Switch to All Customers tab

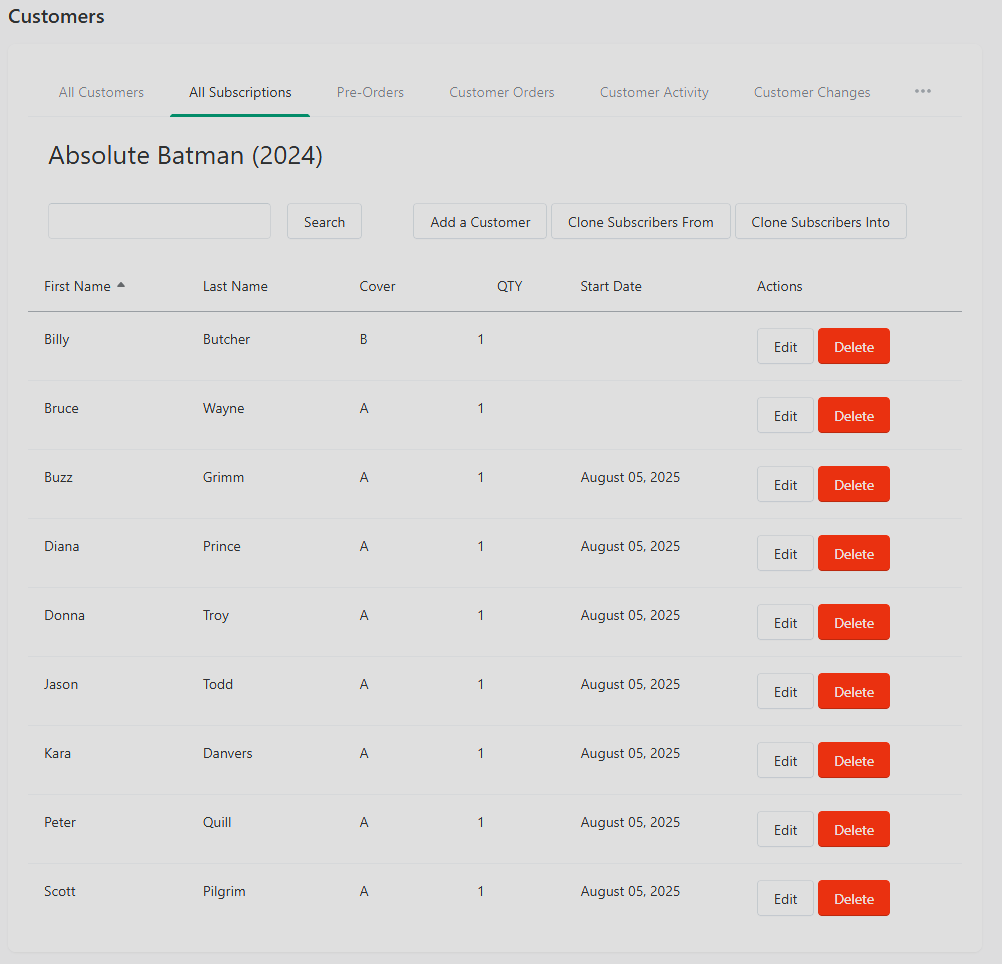tap(101, 92)
